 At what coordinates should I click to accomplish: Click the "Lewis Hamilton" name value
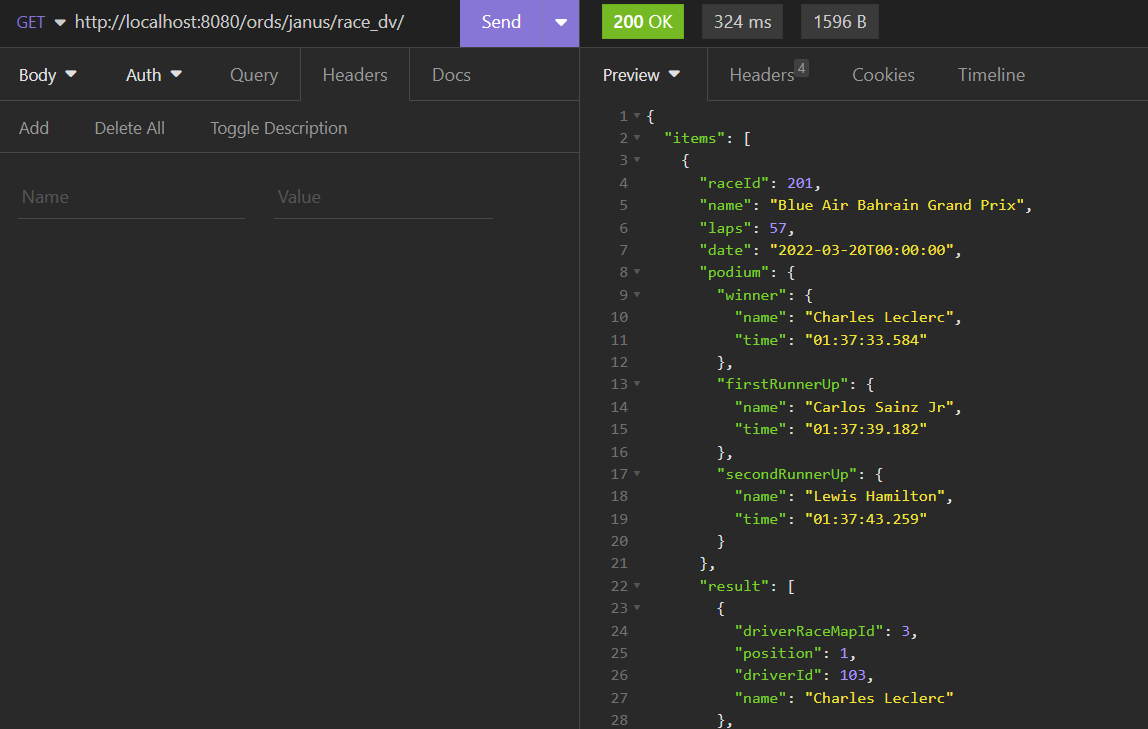(875, 496)
